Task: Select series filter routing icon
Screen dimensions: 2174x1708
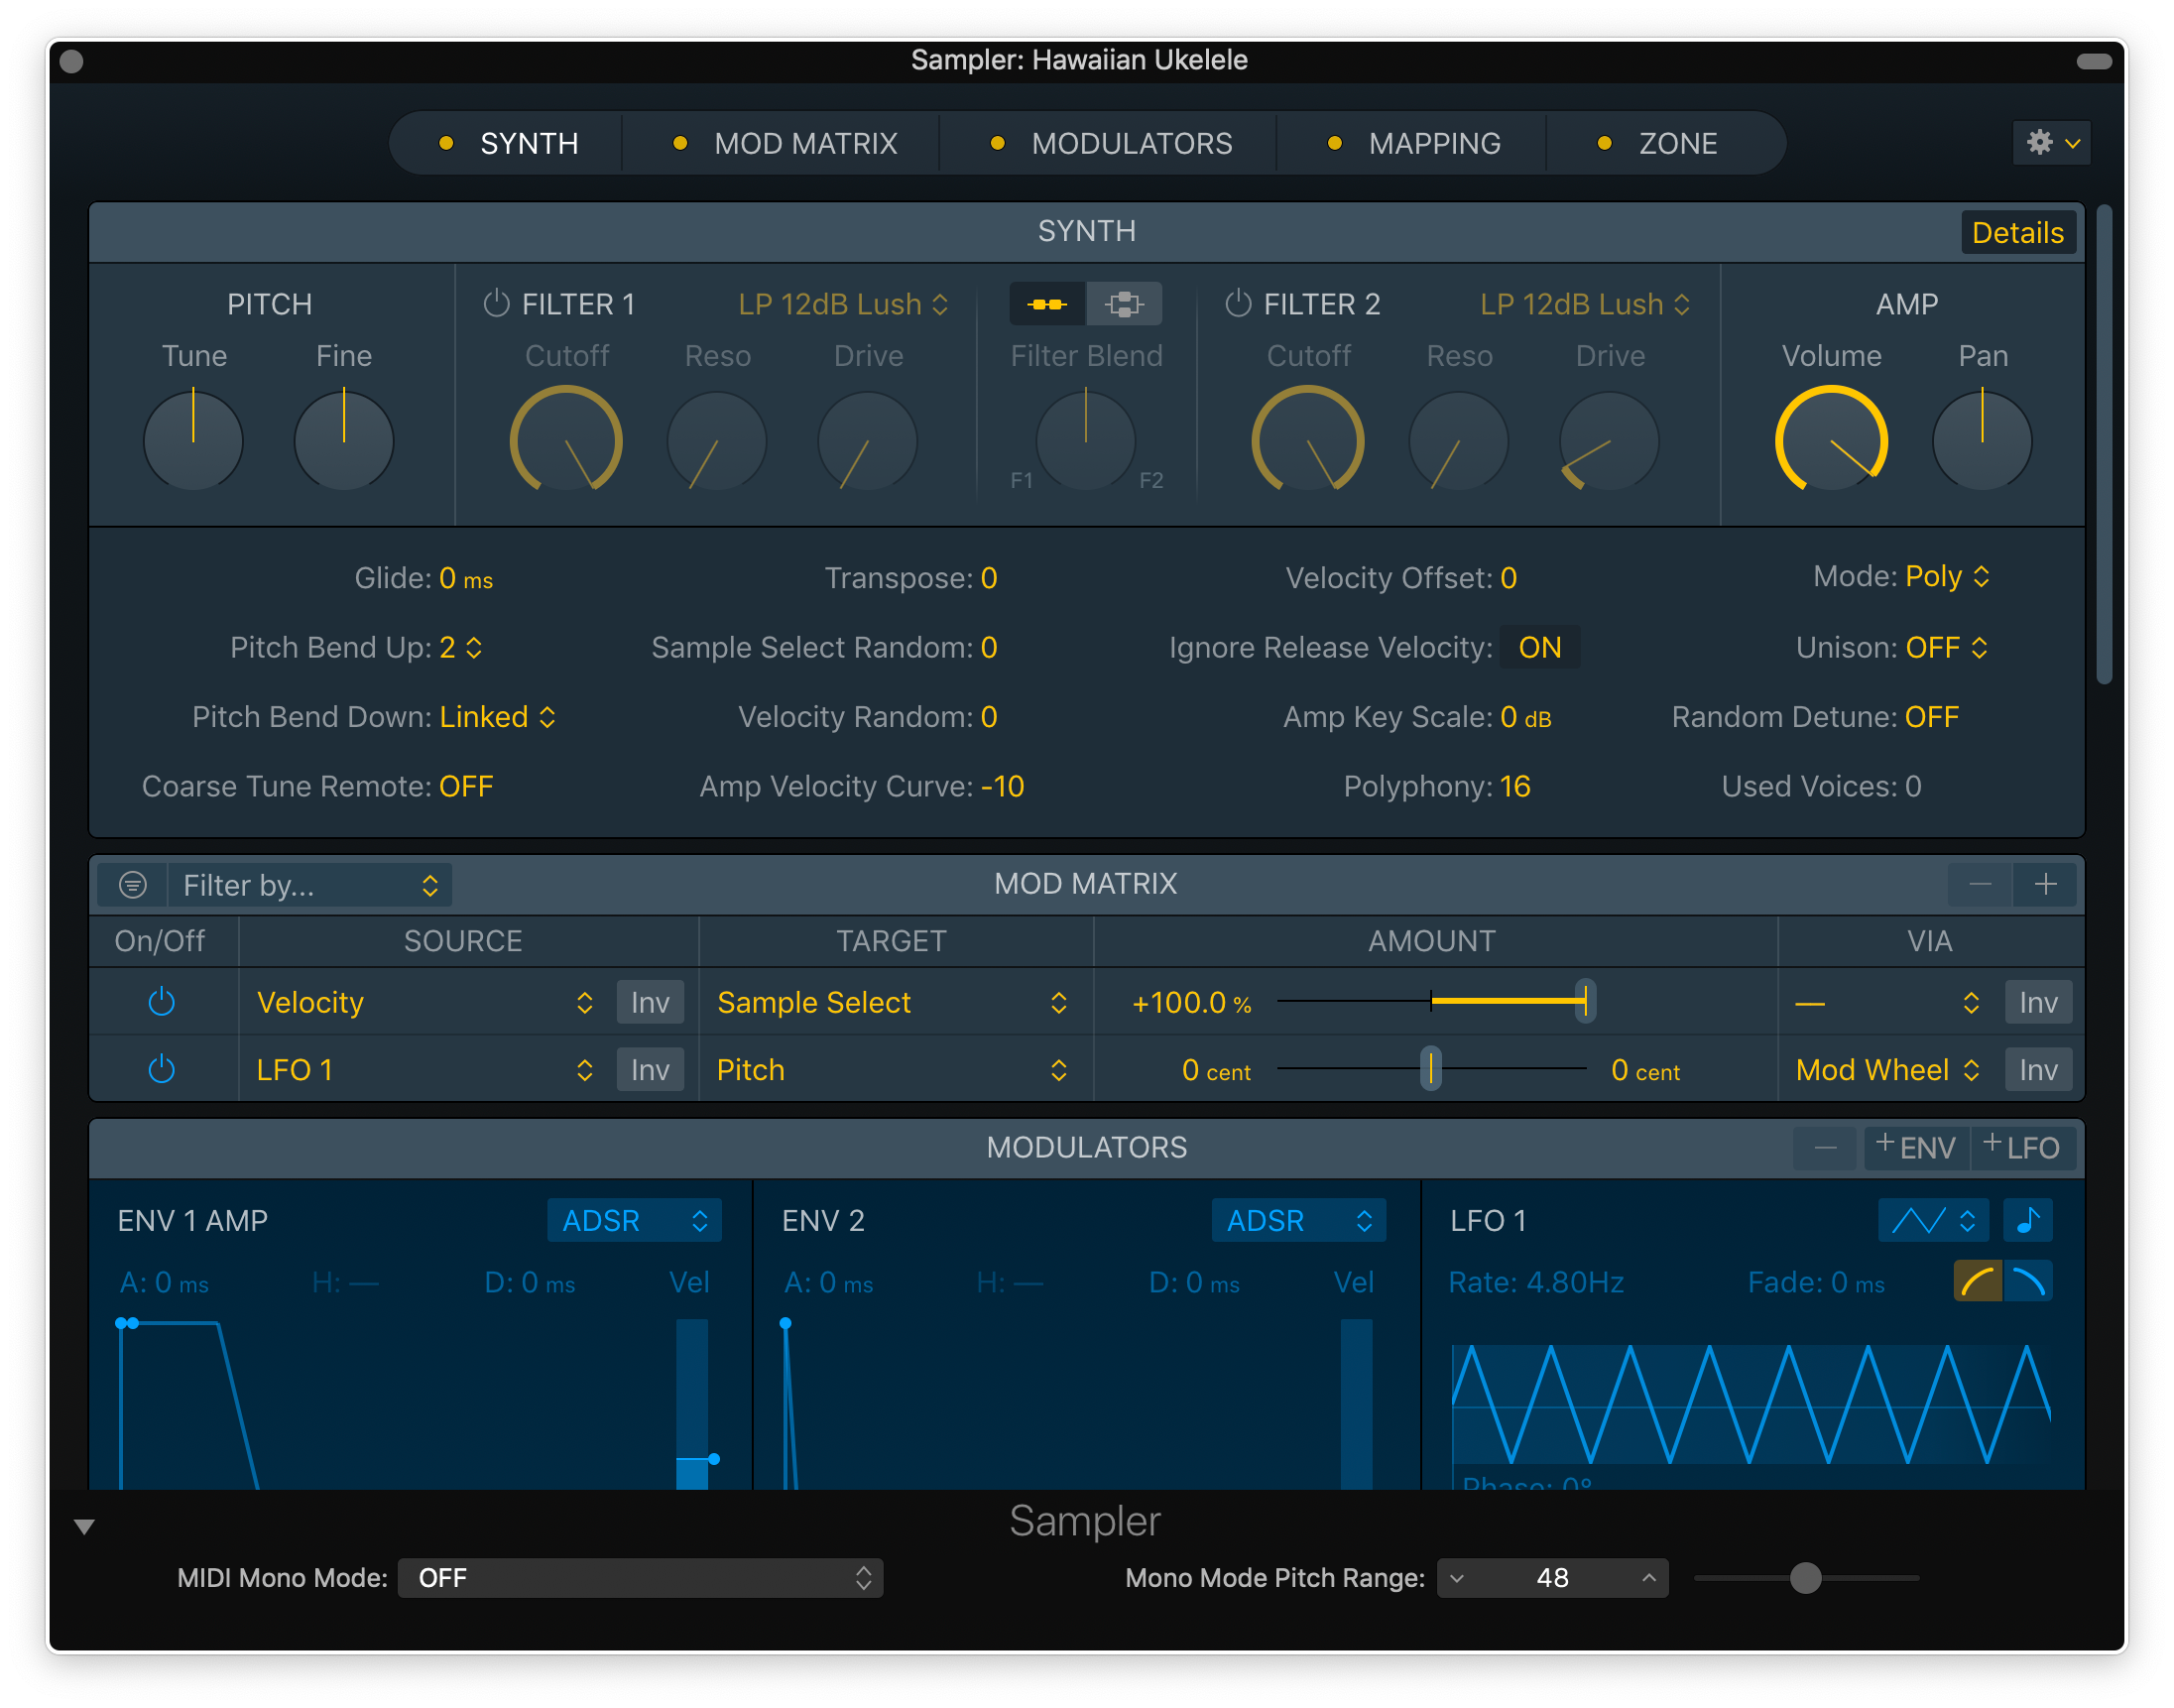Action: click(1047, 304)
